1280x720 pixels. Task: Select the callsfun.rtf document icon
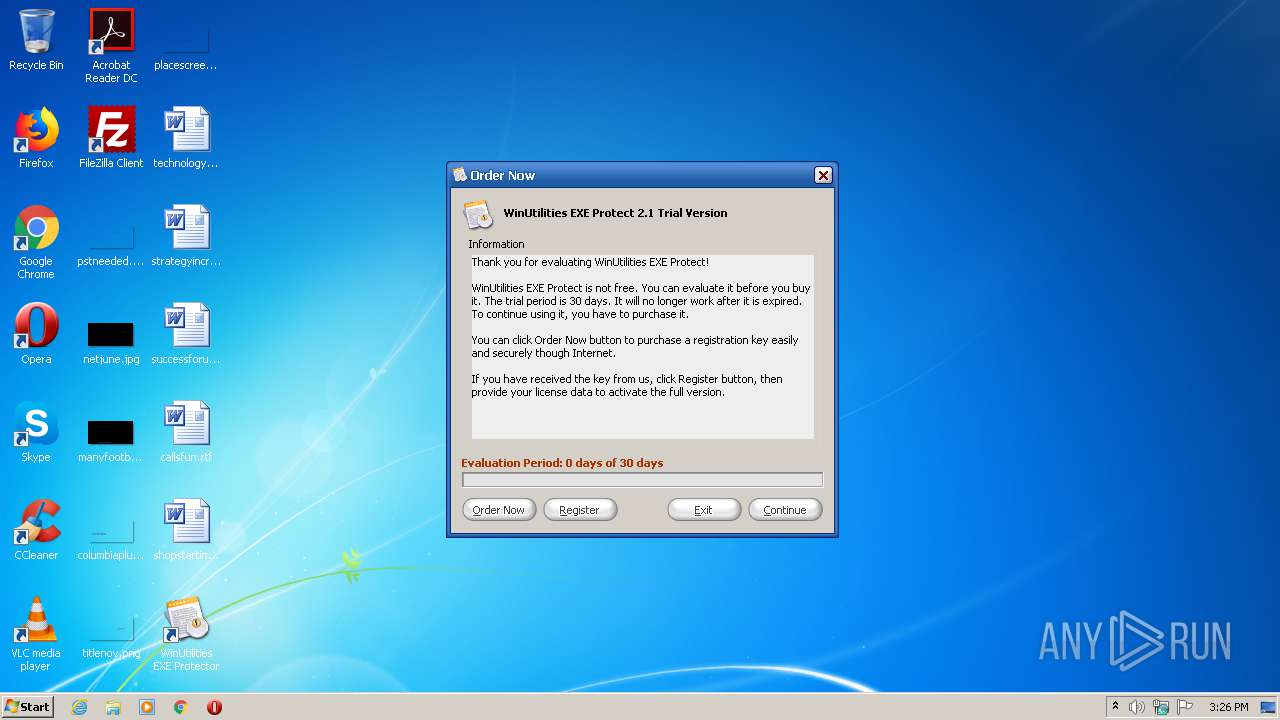[186, 432]
